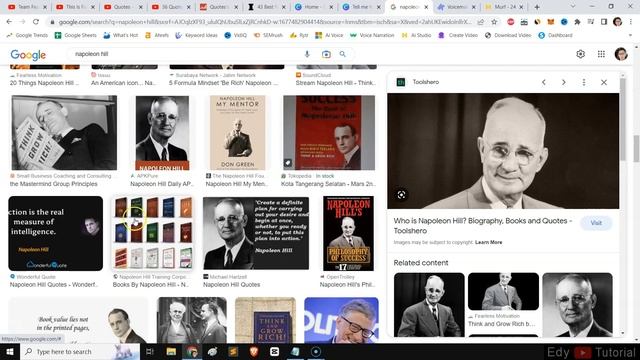
Task: Click the Google search magnifier icon
Action: click(342, 54)
